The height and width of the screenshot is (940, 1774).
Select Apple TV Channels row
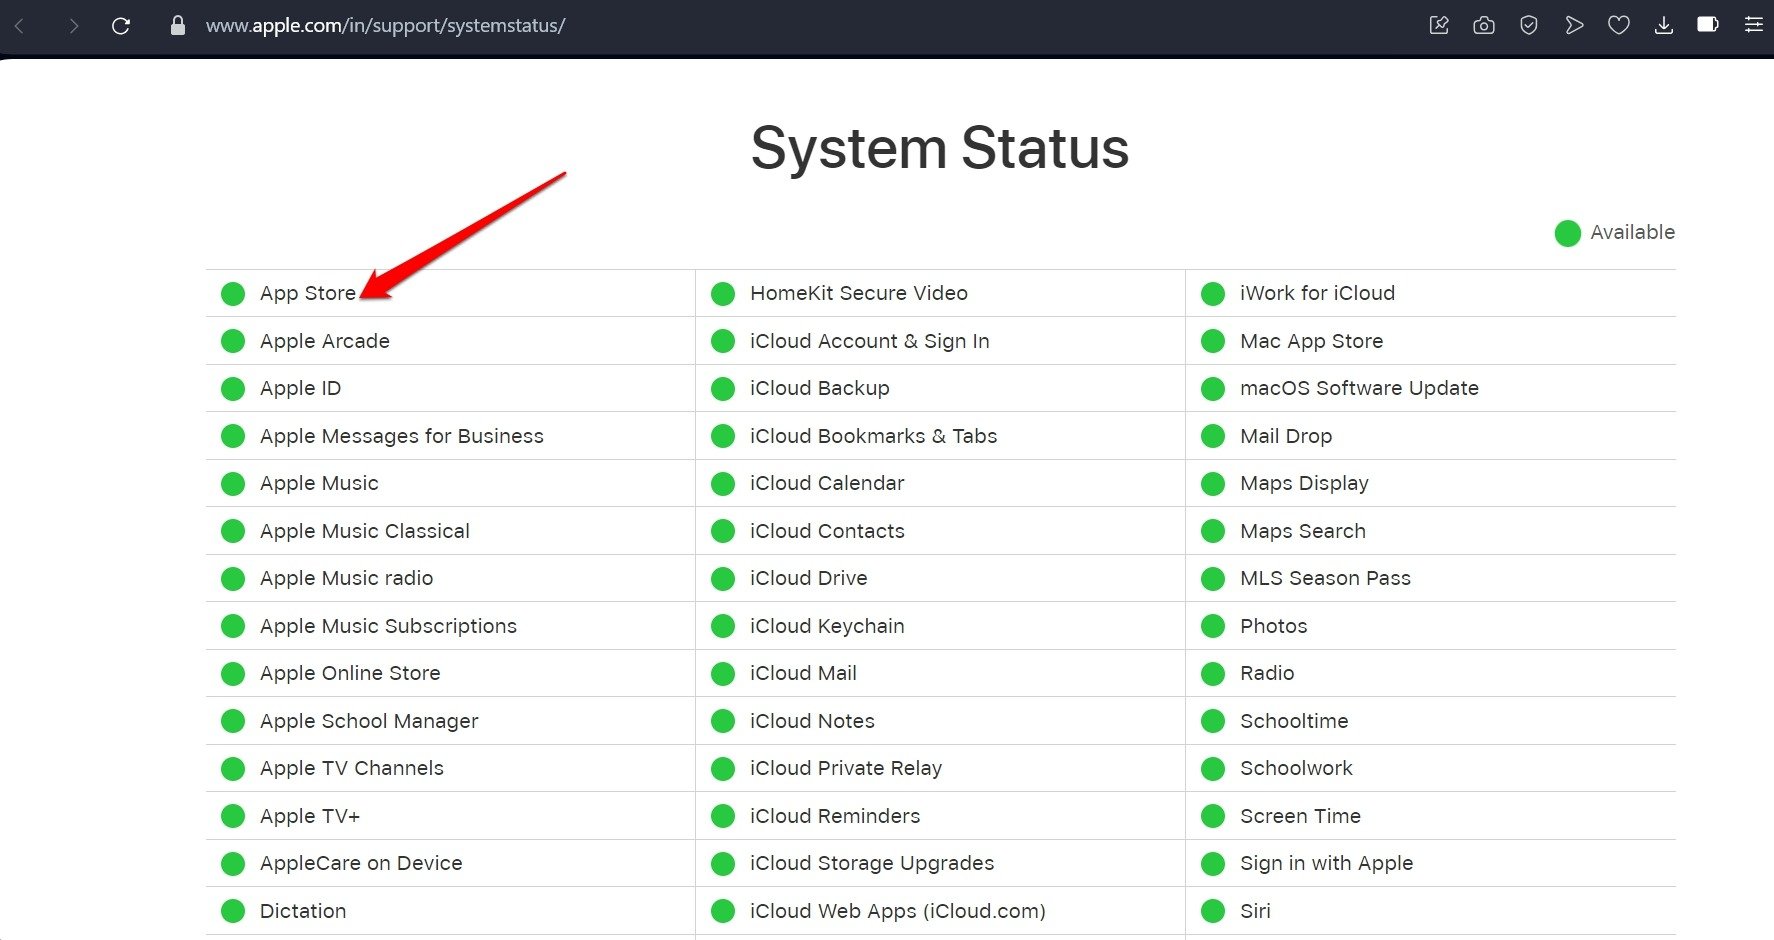[450, 768]
